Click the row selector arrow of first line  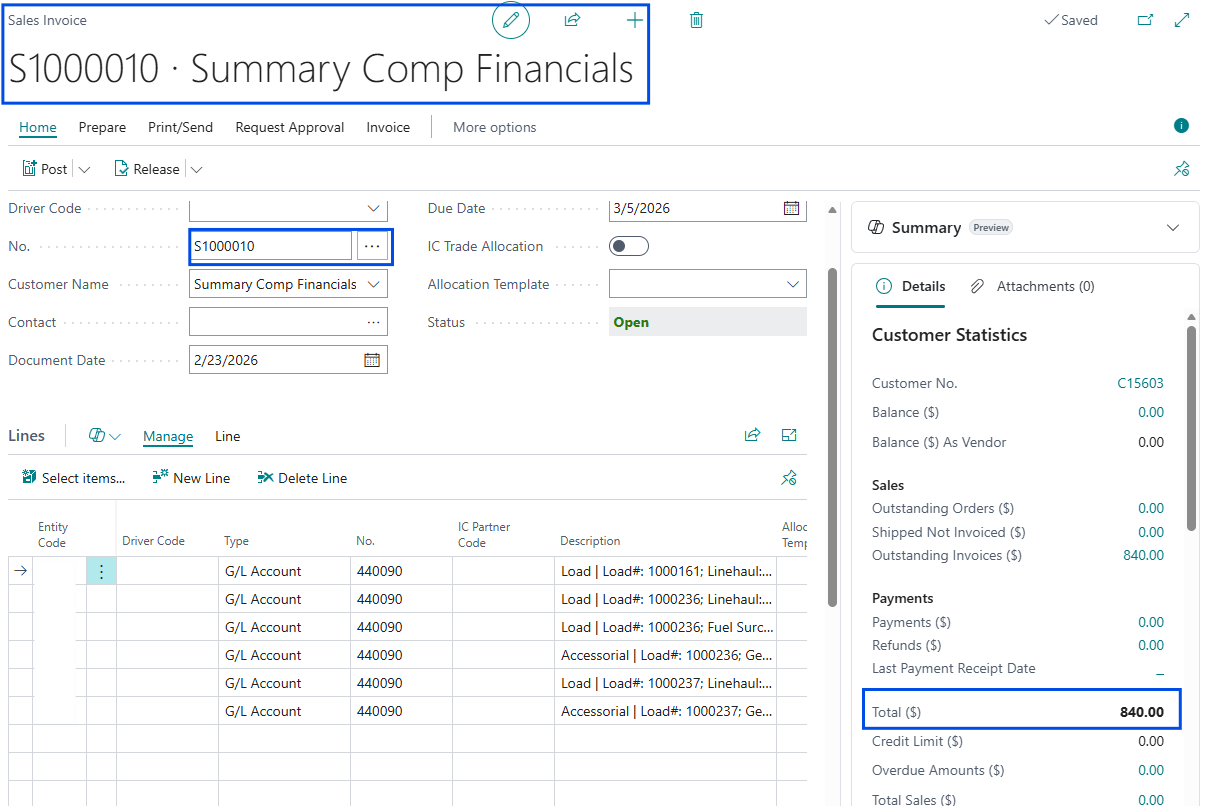coord(20,571)
